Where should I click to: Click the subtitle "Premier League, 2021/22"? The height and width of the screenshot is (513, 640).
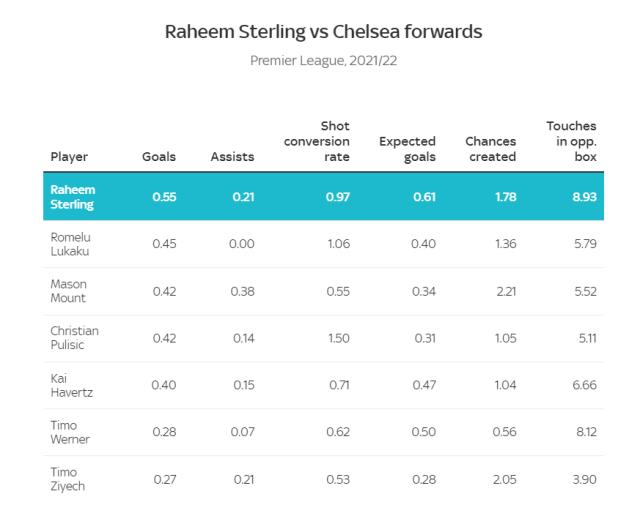click(323, 61)
